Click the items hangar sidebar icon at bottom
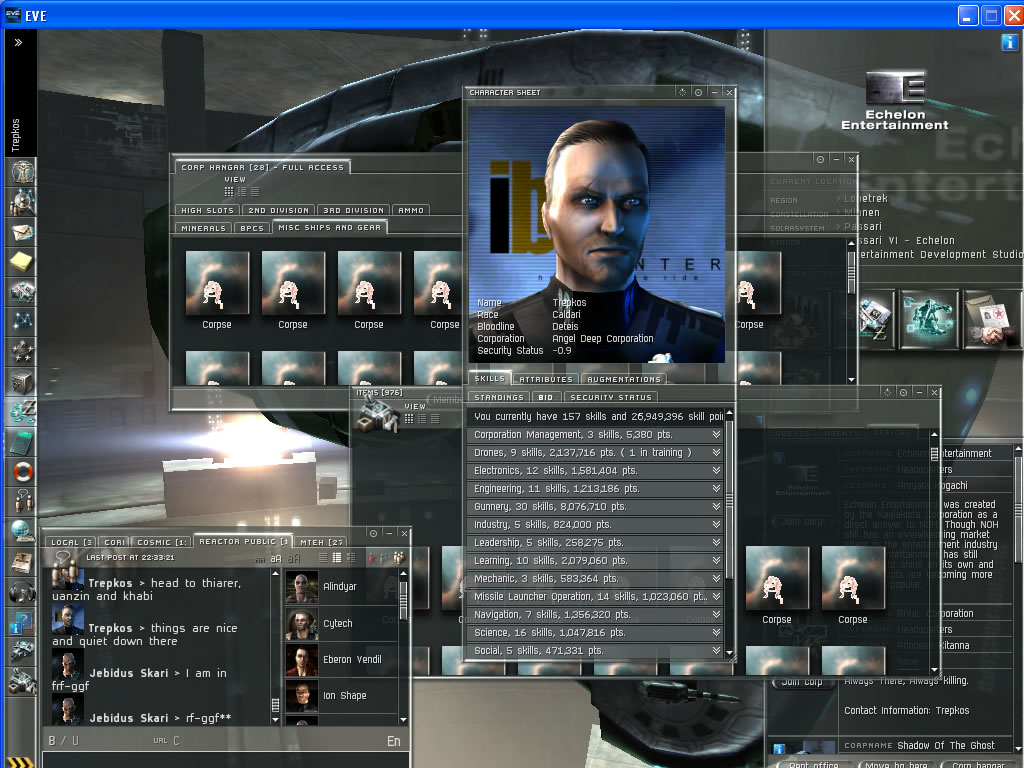This screenshot has height=768, width=1024. [x=22, y=681]
